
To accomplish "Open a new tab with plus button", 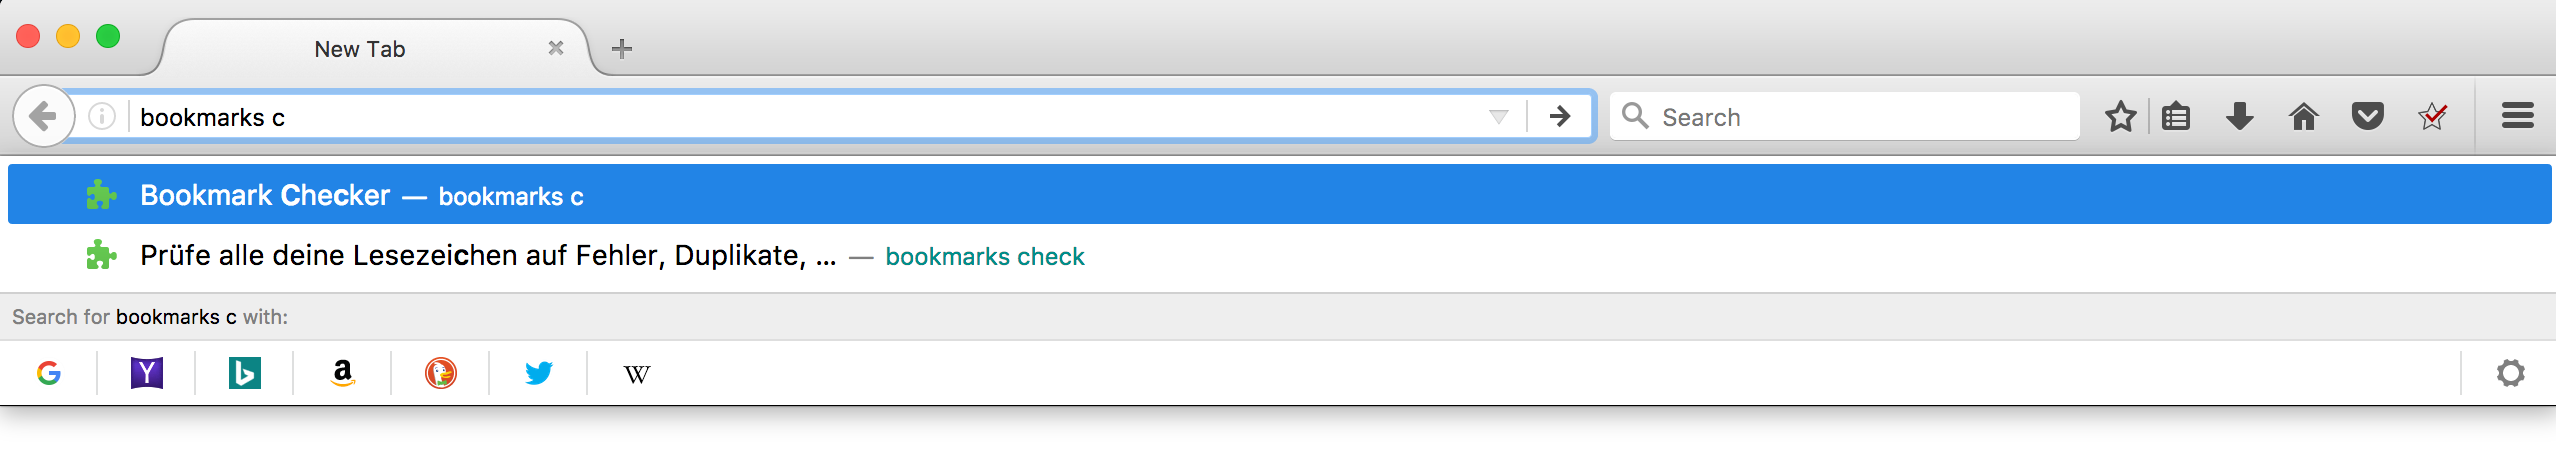I will [622, 48].
